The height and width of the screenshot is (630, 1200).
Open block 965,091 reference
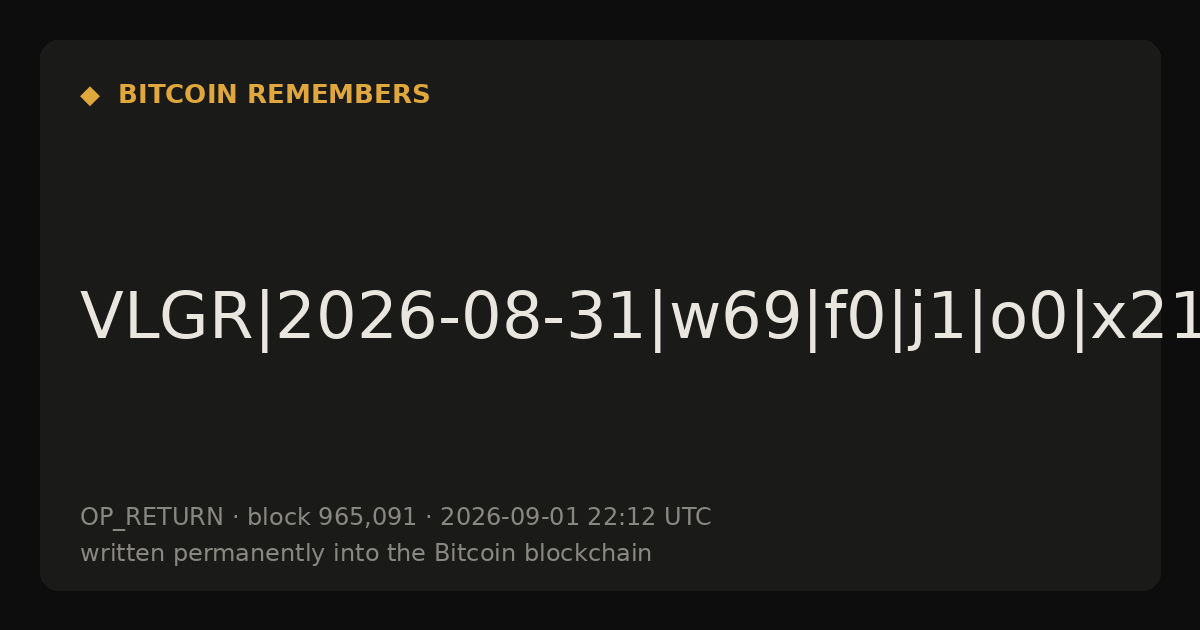click(x=332, y=518)
